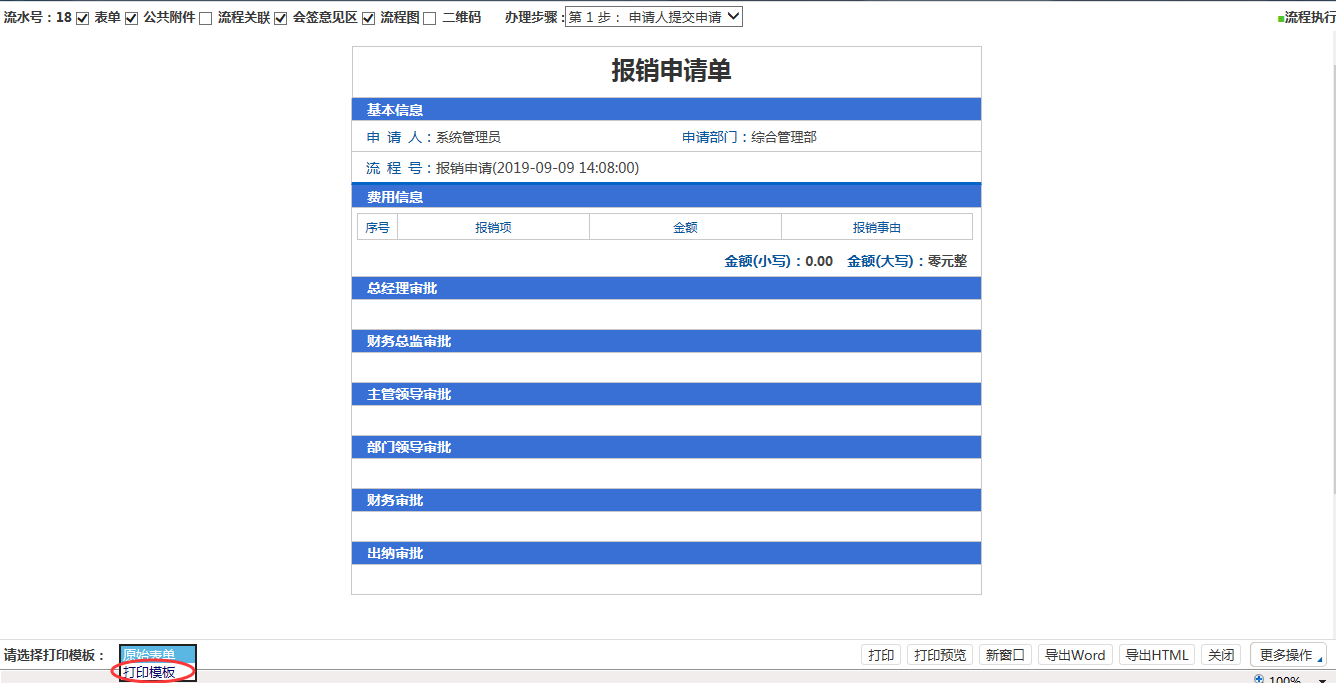Uncheck the 流程图 checkbox
Viewport: 1336px width, 683px height.
[x=369, y=19]
